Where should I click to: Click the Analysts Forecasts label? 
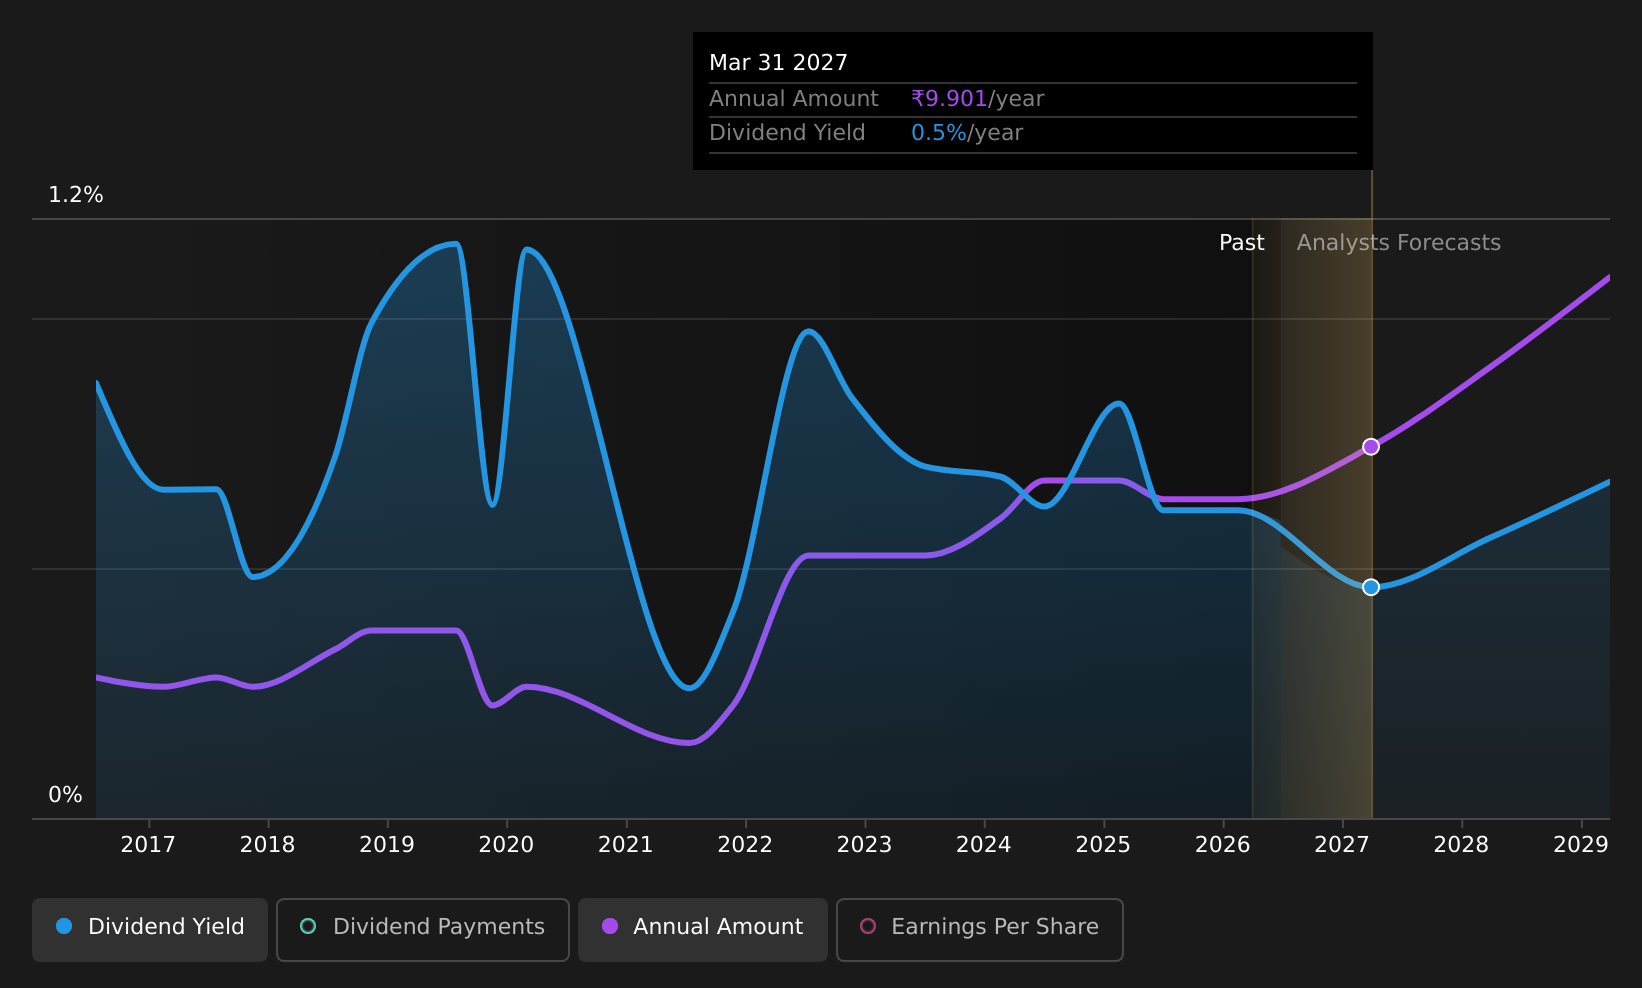[x=1398, y=243]
